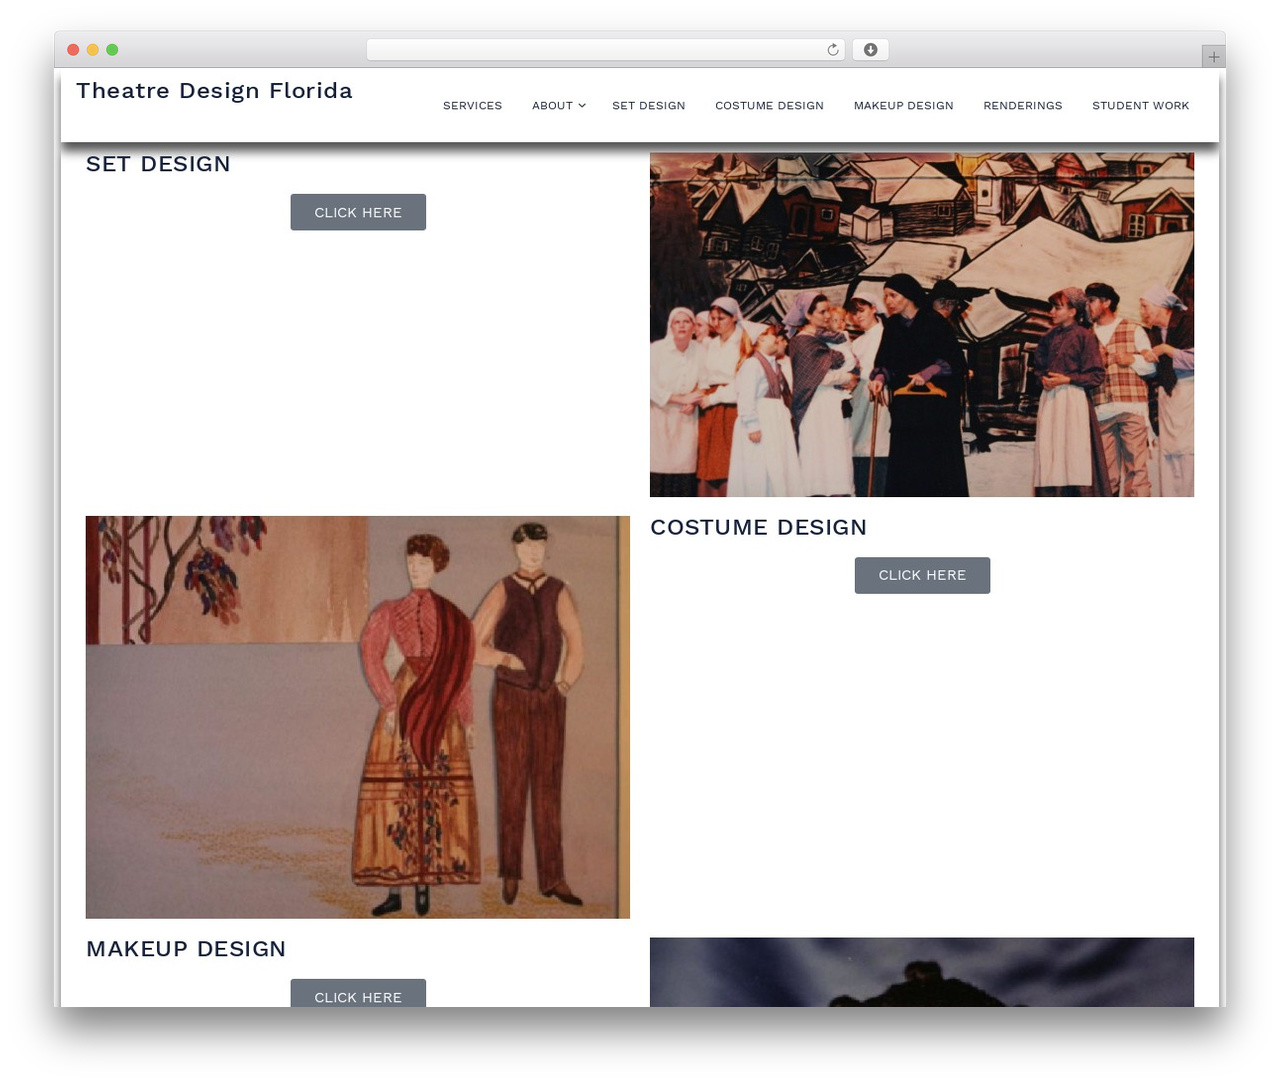View the villagers stage photo
This screenshot has height=1084, width=1280.
[x=922, y=325]
